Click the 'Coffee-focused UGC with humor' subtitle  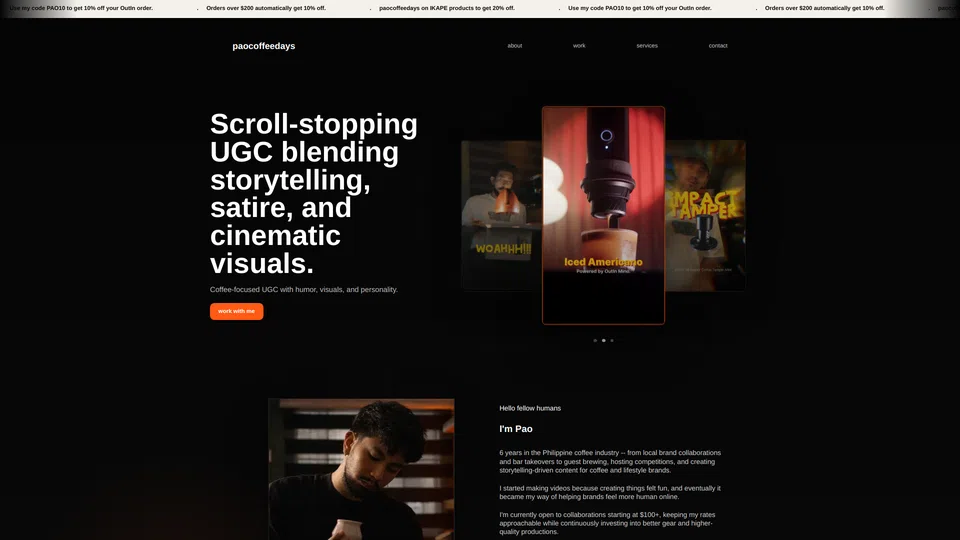click(x=304, y=290)
